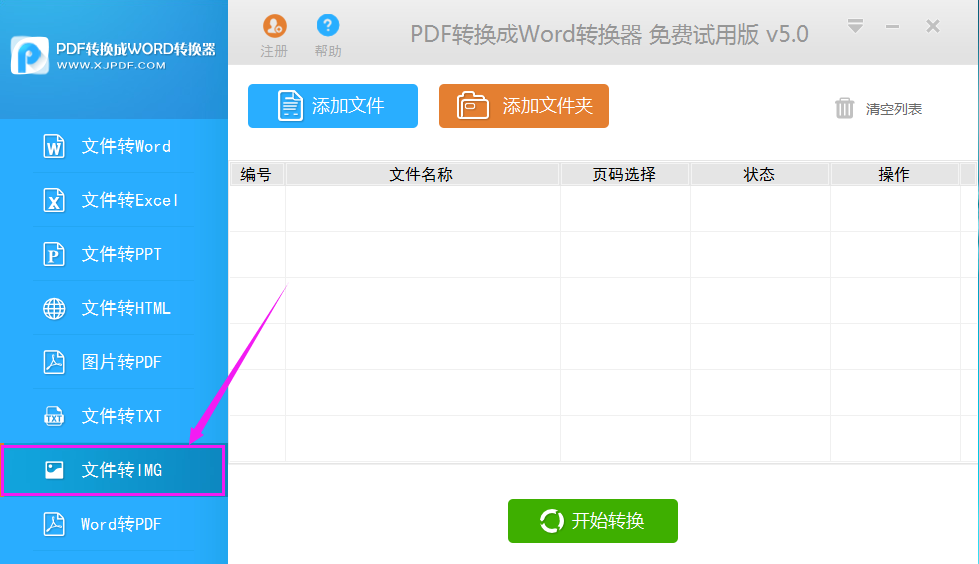Viewport: 979px width, 564px height.
Task: Select 文件转PPT in sidebar
Action: (x=113, y=254)
